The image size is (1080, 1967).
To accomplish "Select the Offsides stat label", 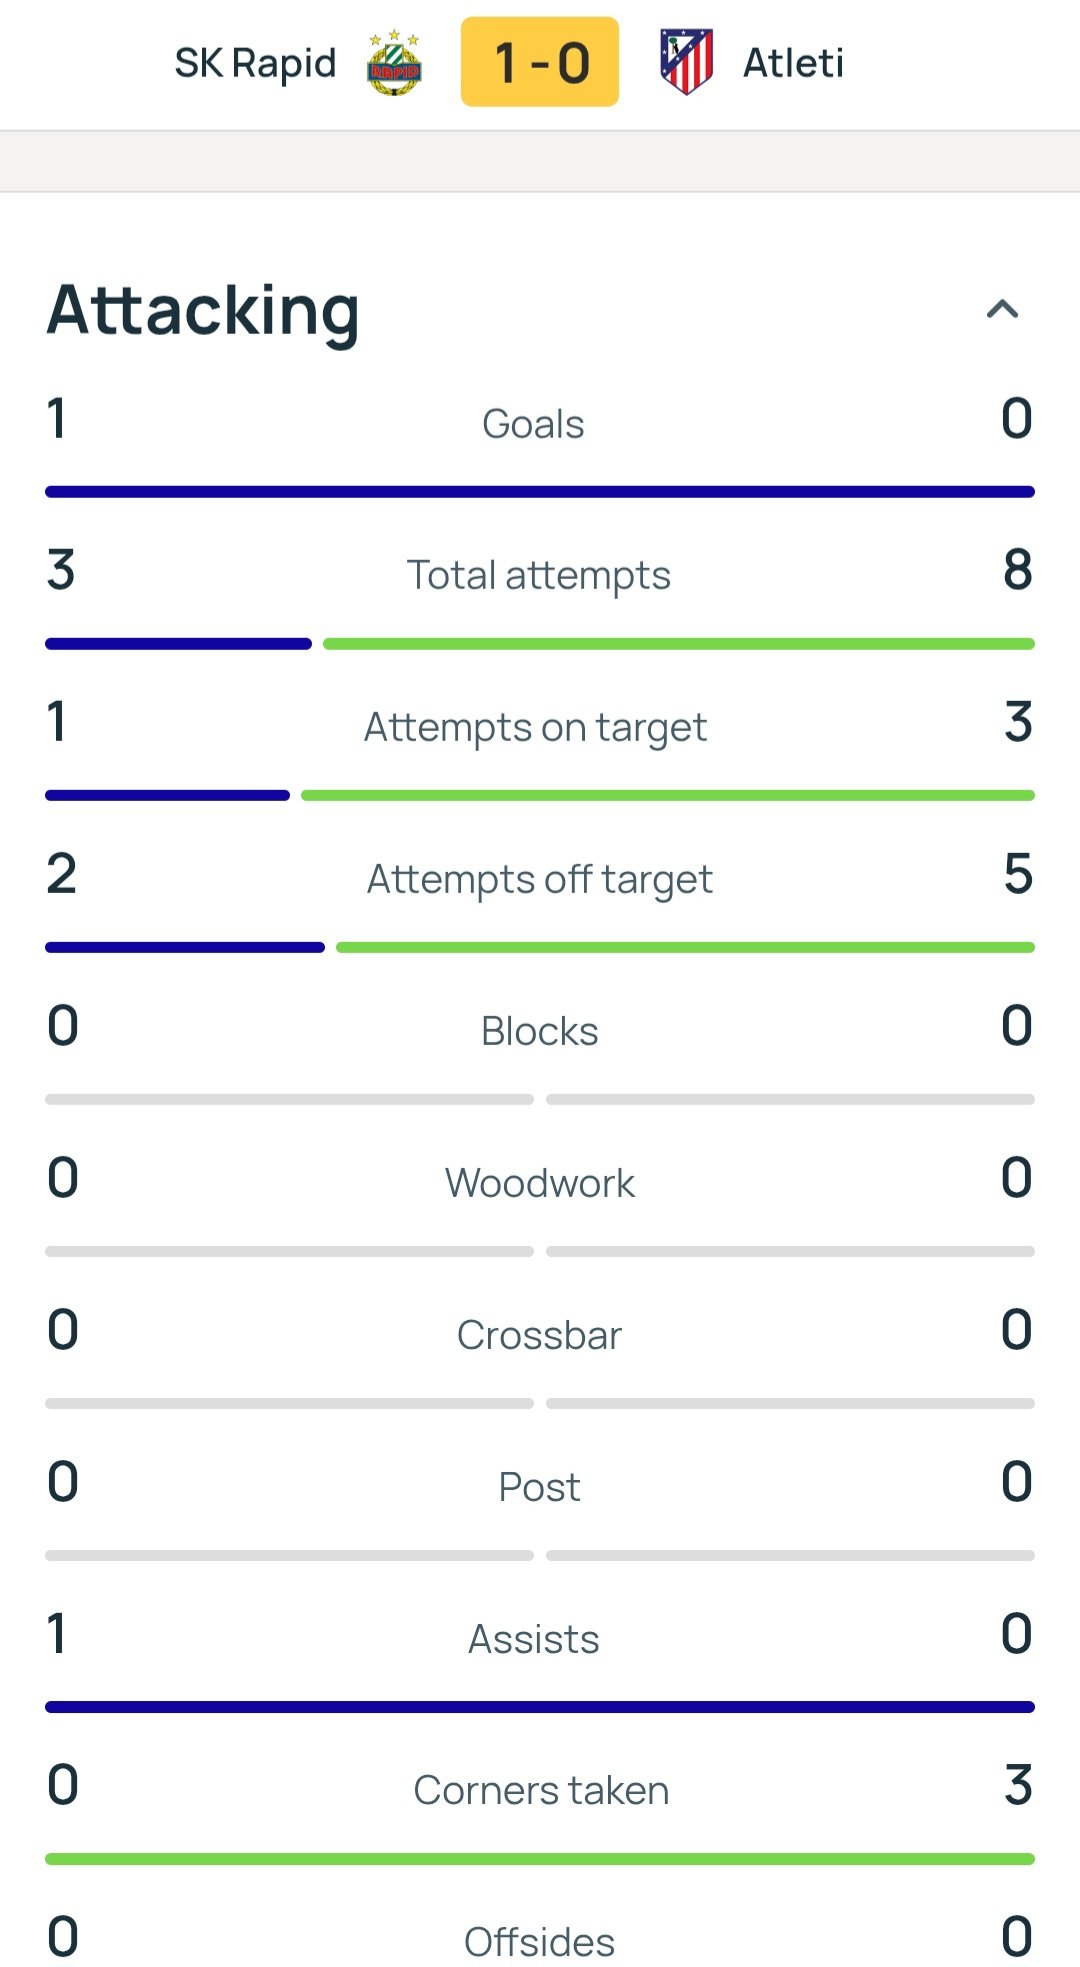I will tap(540, 1943).
